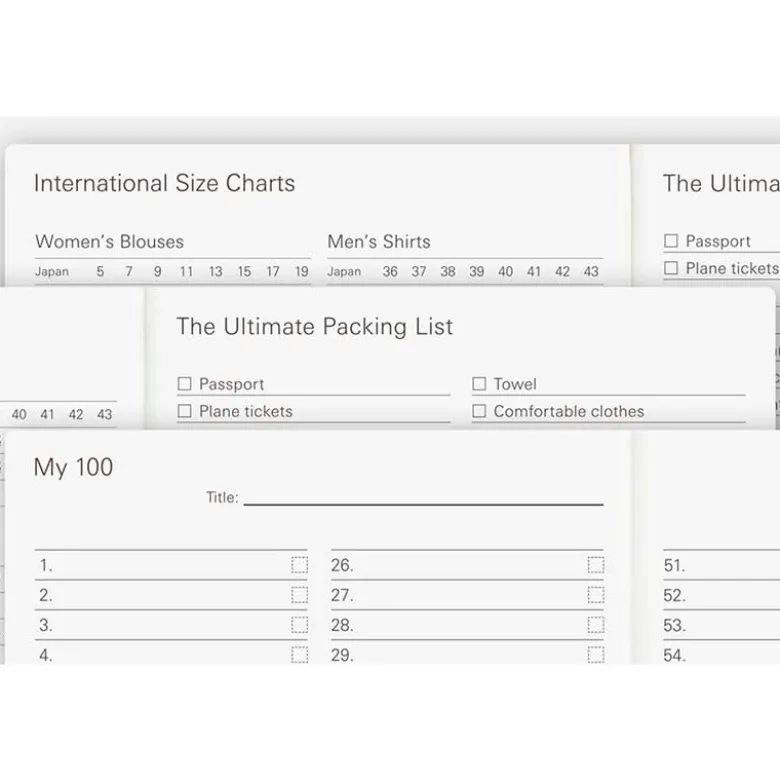Click size 17 in Women's Blouses row
Image resolution: width=780 pixels, height=781 pixels.
pos(273,271)
